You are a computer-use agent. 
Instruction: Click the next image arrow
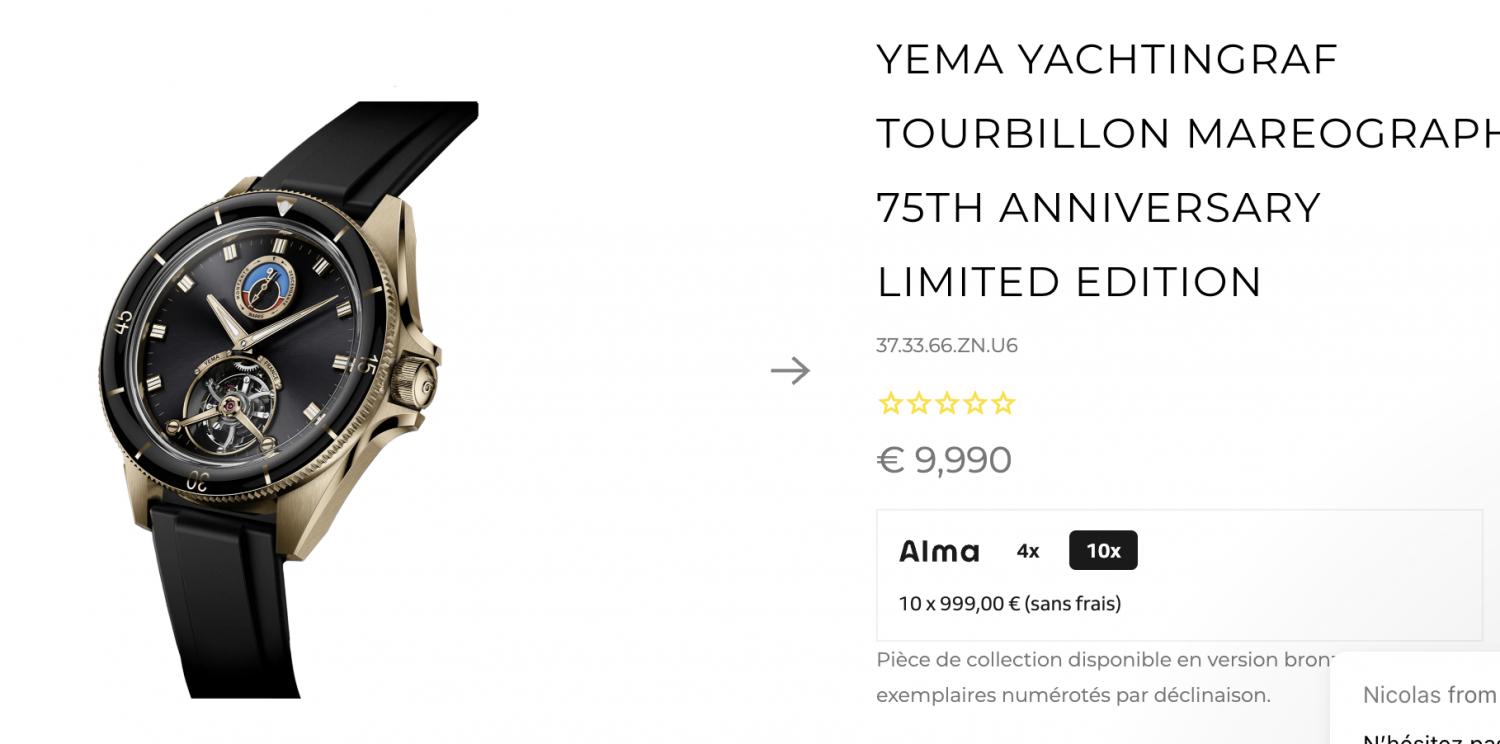click(790, 371)
